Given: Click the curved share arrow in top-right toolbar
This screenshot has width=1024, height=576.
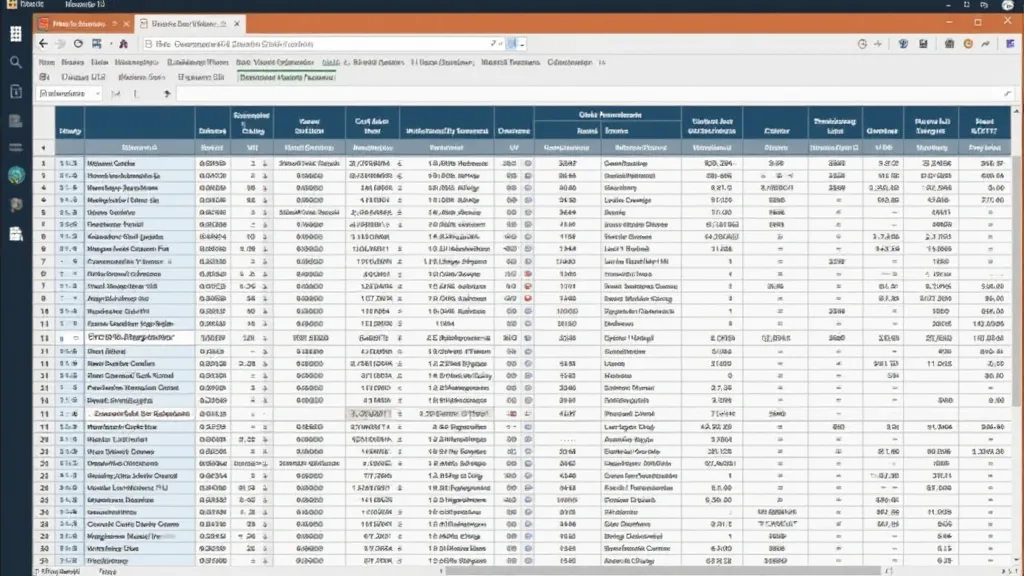Looking at the screenshot, I should pyautogui.click(x=985, y=44).
